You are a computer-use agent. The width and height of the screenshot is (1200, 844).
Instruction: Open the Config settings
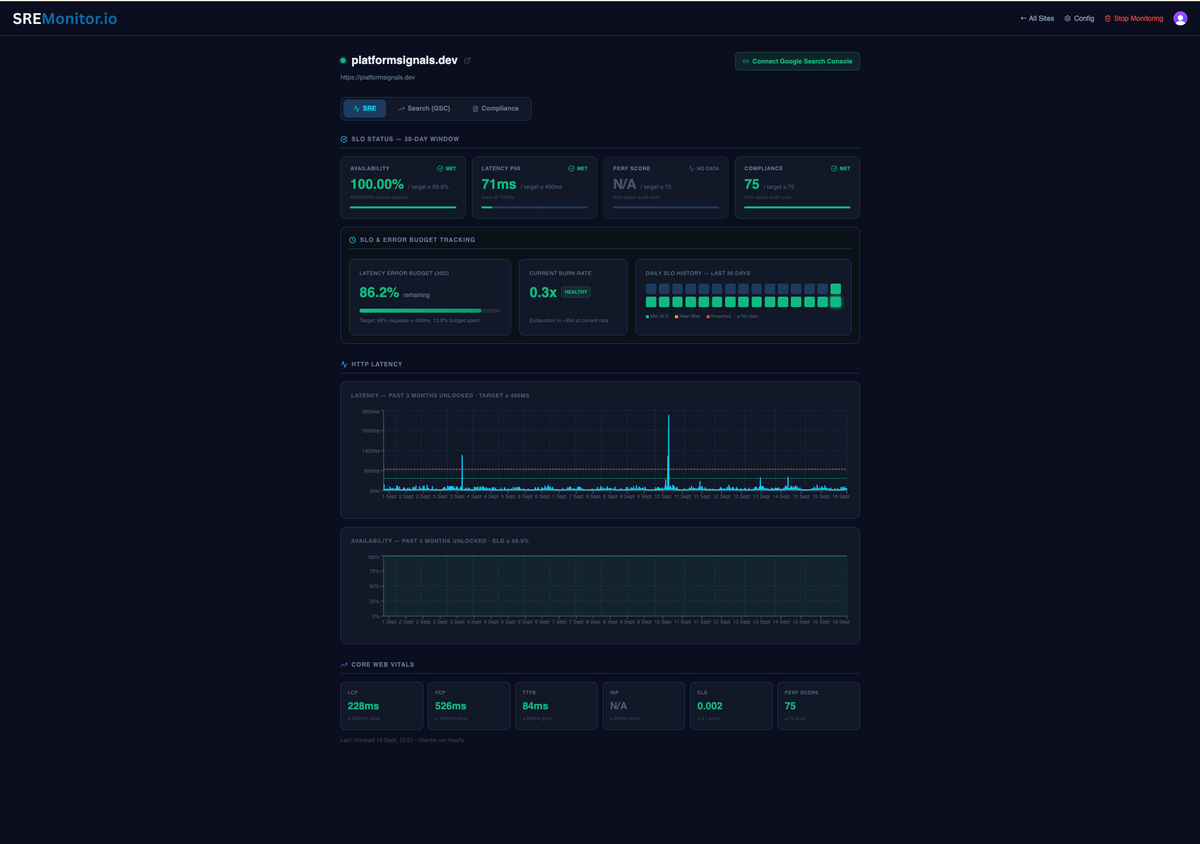pyautogui.click(x=1079, y=18)
